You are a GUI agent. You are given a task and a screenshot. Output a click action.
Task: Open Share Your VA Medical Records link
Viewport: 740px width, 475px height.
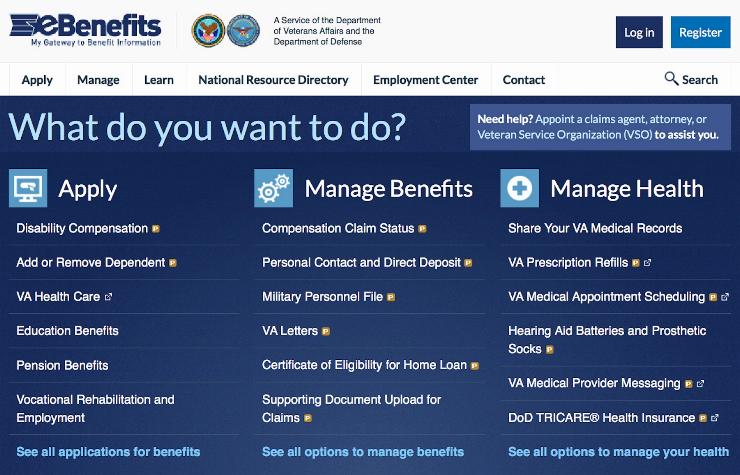(x=595, y=229)
